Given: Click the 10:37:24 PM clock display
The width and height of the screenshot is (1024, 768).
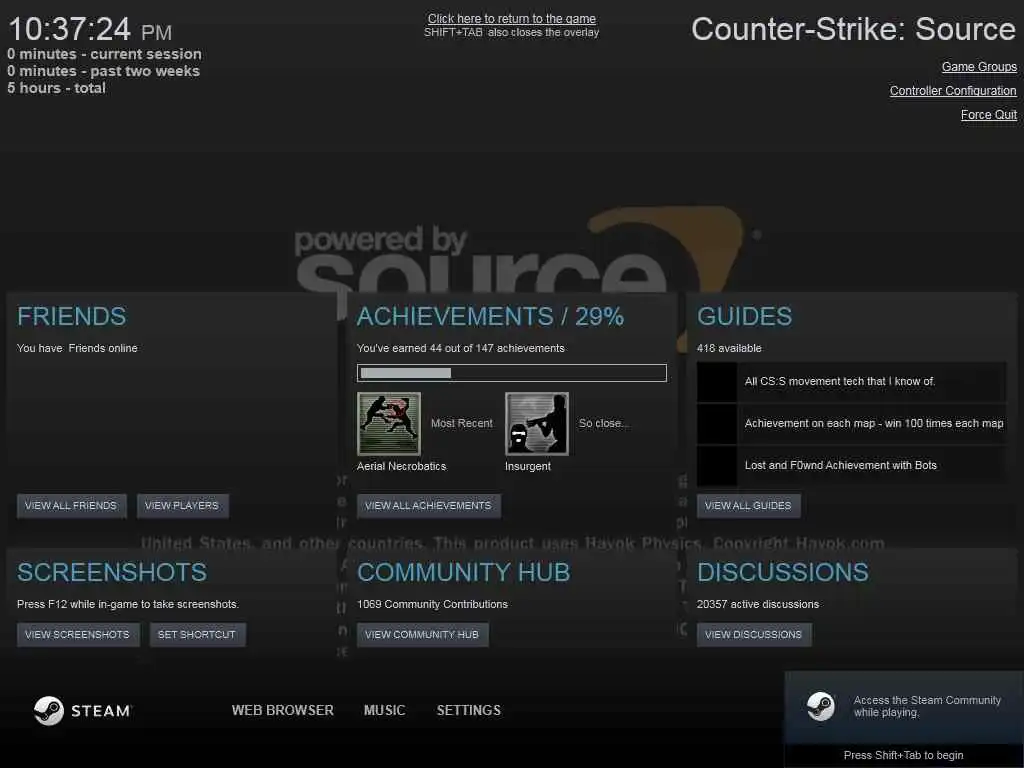Looking at the screenshot, I should coord(90,30).
